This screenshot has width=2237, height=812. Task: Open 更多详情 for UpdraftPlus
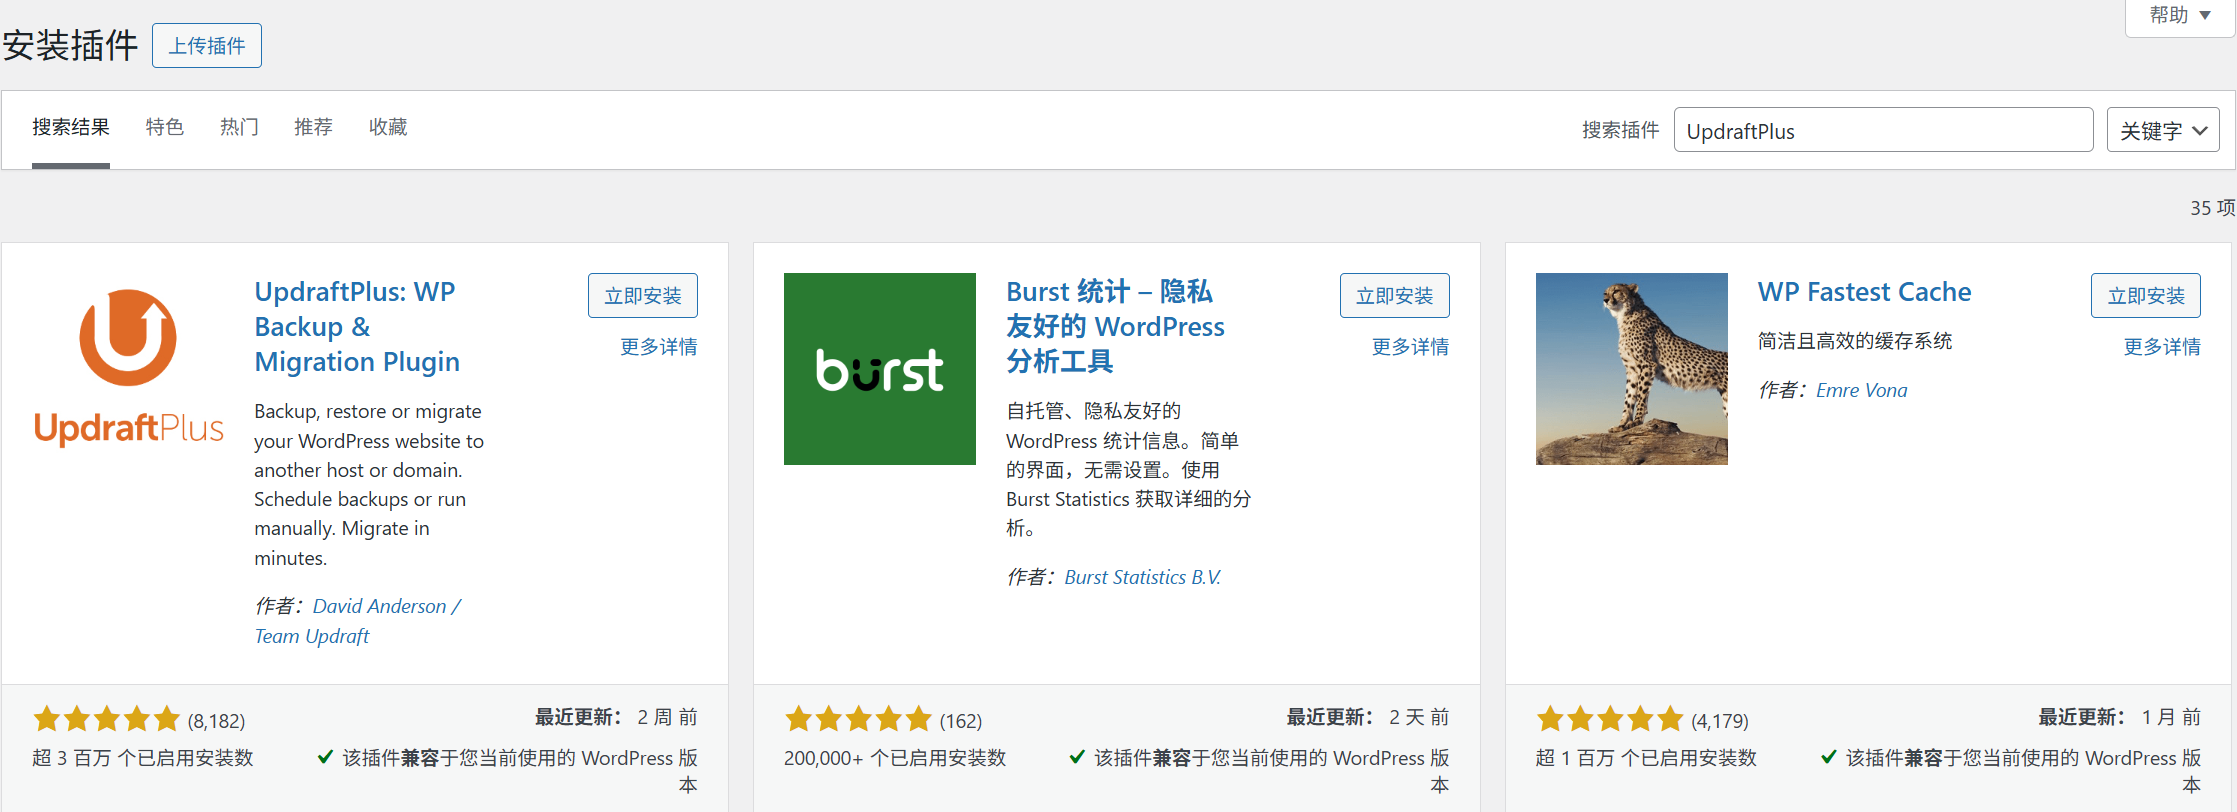tap(659, 347)
